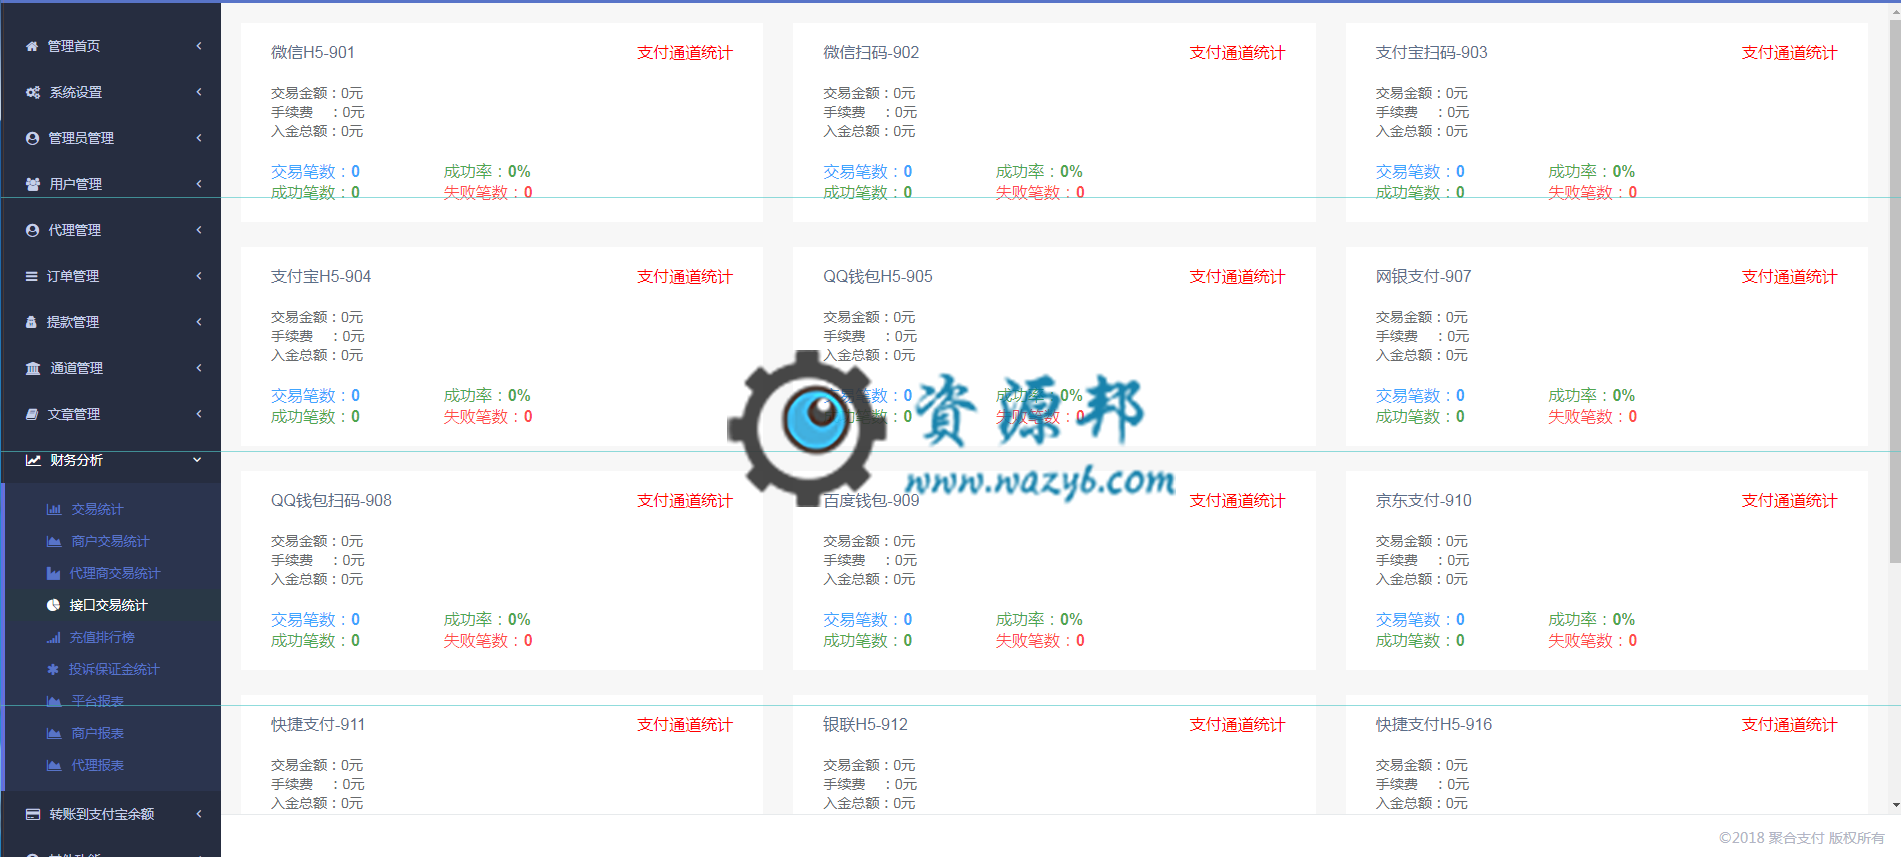Expand the 订单管理 menu chevron

click(x=198, y=276)
